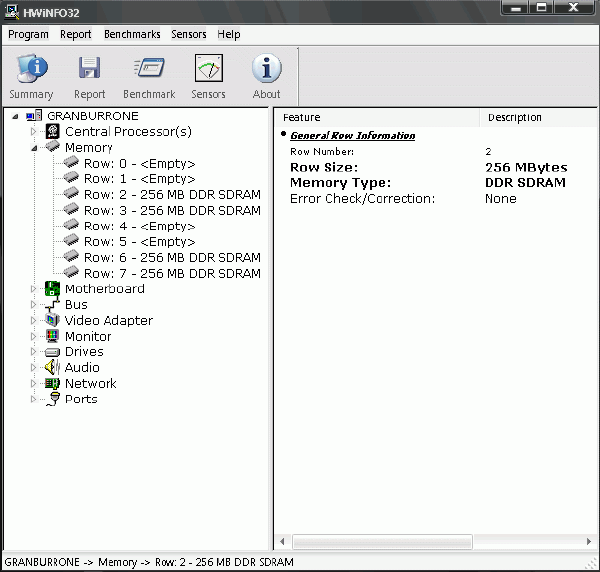Show the About info icon
600x572 pixels.
[x=267, y=68]
